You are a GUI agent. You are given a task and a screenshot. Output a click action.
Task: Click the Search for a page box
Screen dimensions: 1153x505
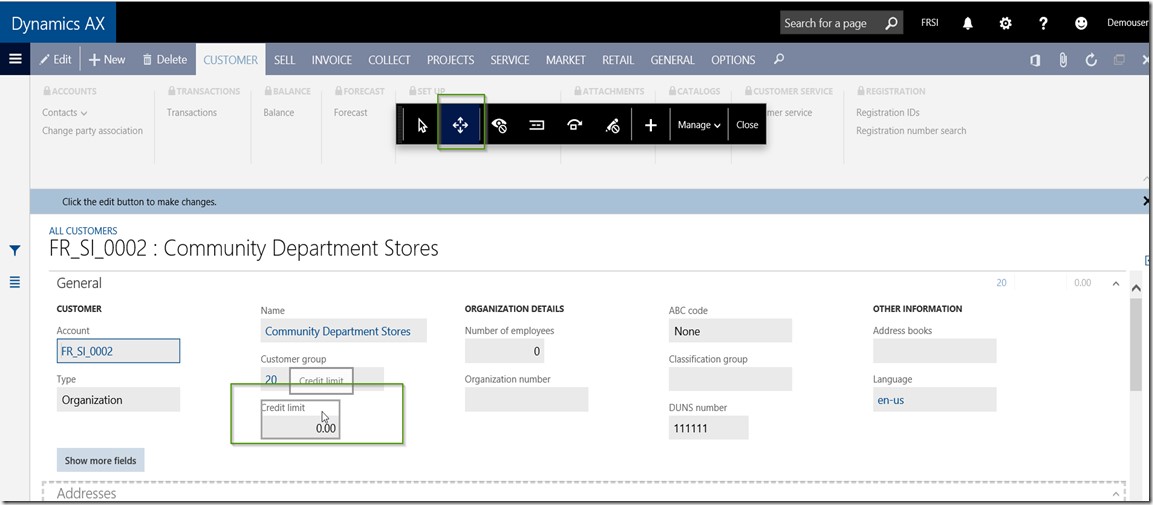point(841,24)
